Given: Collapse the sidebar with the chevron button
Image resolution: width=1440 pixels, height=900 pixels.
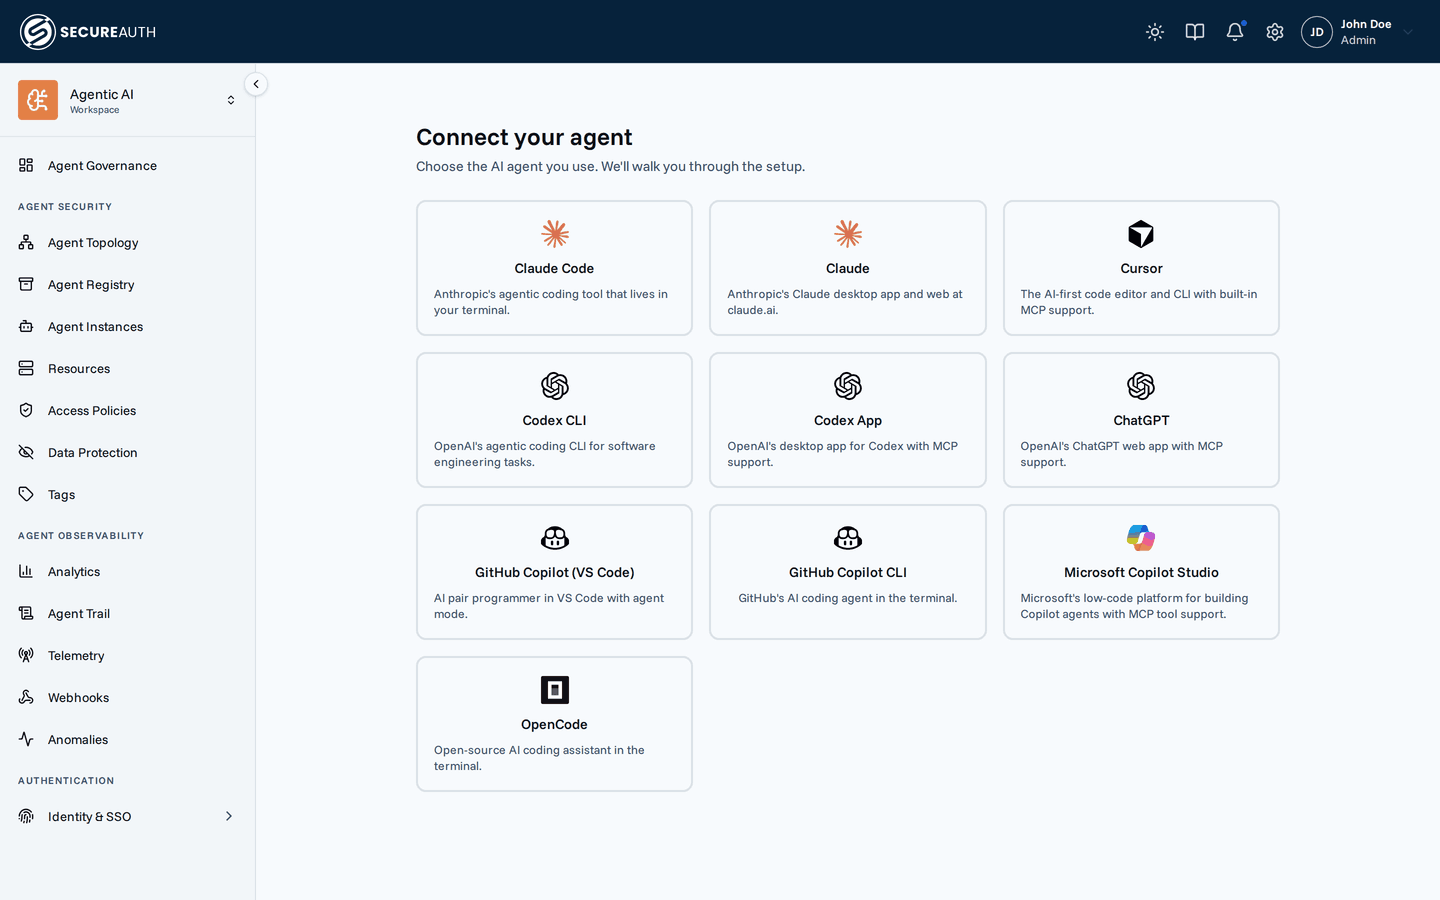Looking at the screenshot, I should pyautogui.click(x=256, y=84).
